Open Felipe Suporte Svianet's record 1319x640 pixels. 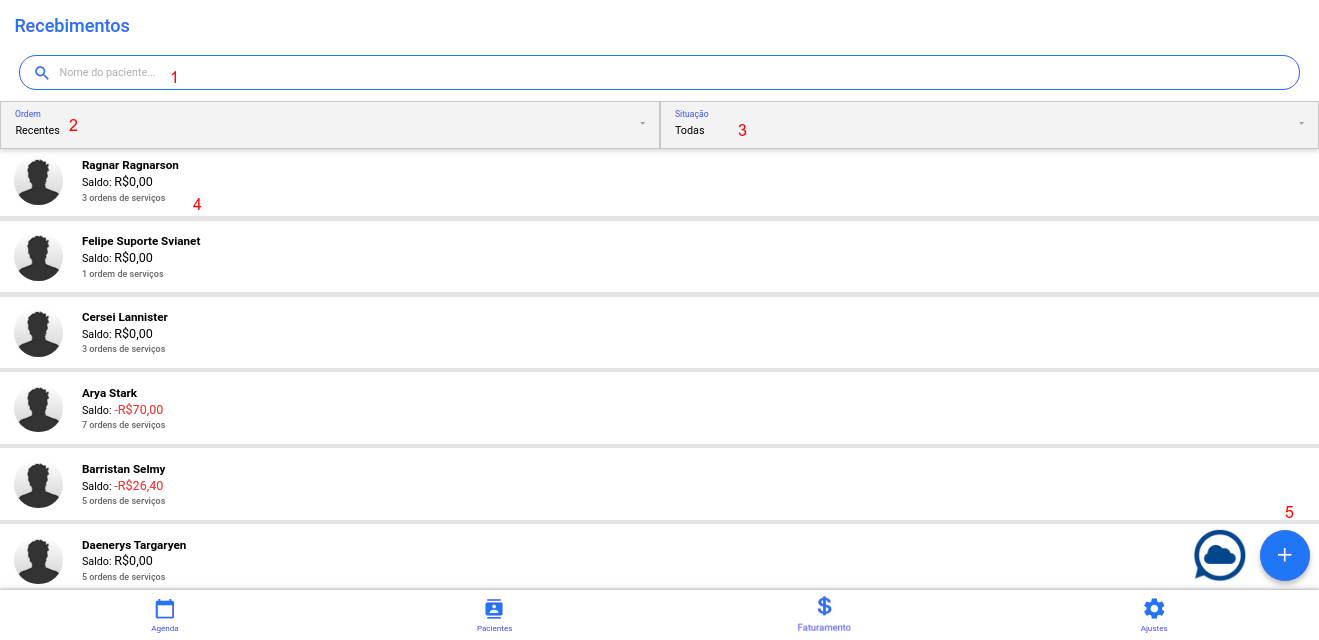pyautogui.click(x=141, y=242)
